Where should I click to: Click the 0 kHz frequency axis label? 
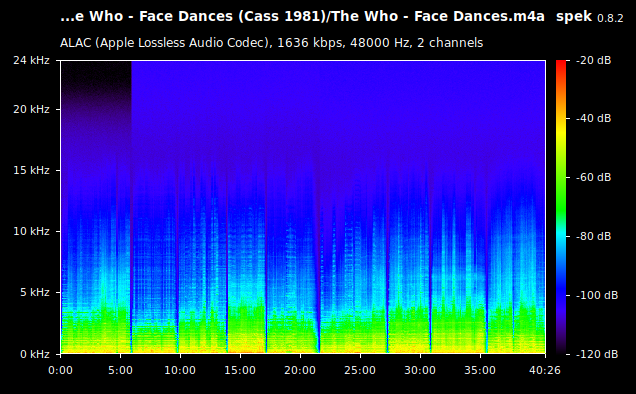35,354
